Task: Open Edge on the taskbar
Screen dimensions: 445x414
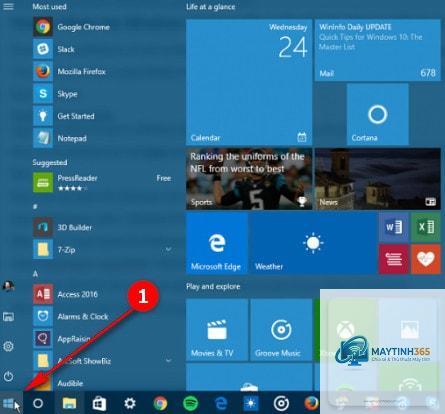Action: pyautogui.click(x=221, y=403)
